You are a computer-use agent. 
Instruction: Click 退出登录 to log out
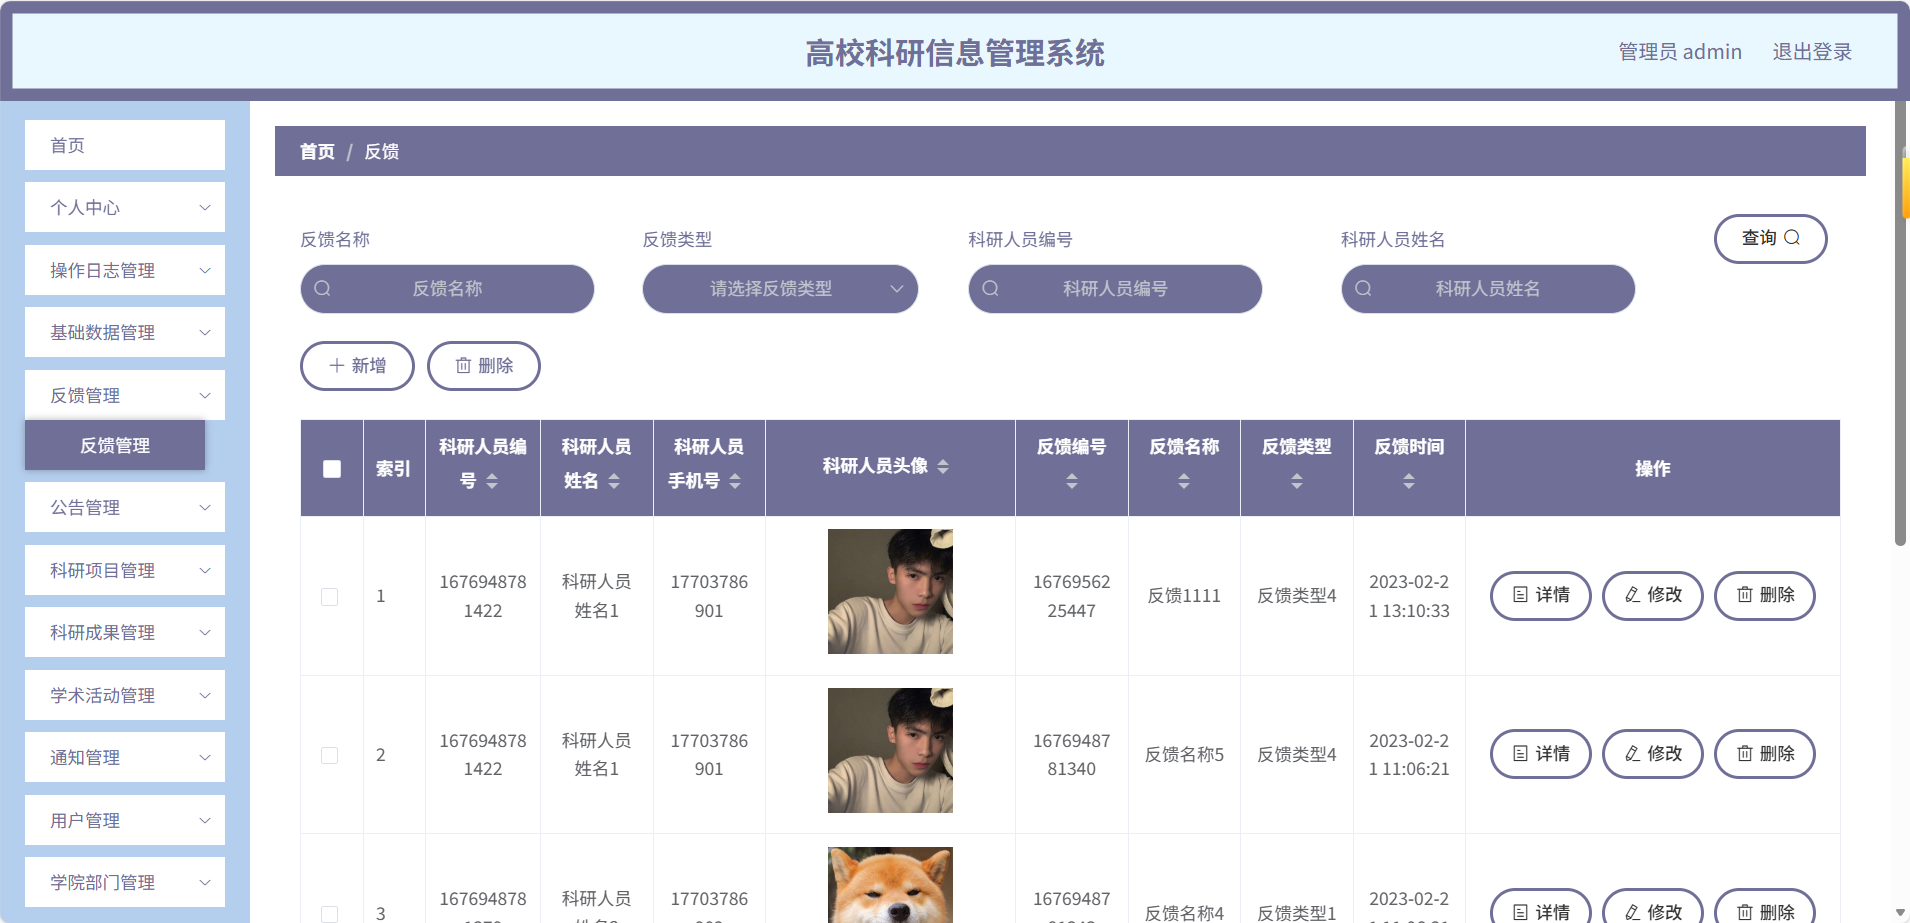point(1812,52)
